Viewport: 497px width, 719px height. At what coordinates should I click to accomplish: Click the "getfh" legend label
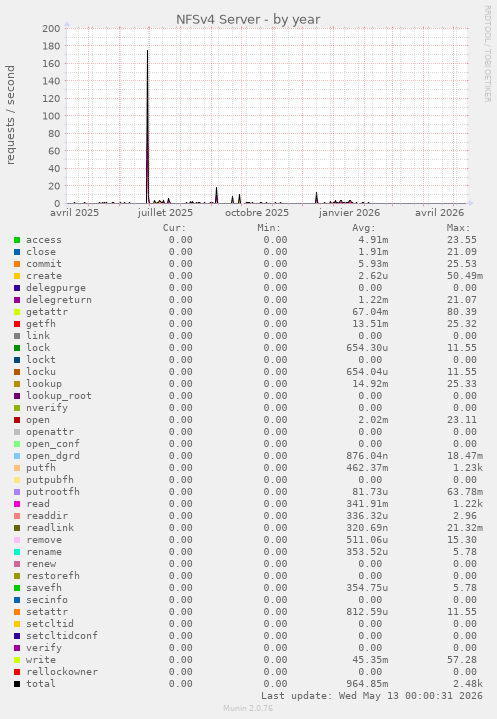tap(41, 324)
